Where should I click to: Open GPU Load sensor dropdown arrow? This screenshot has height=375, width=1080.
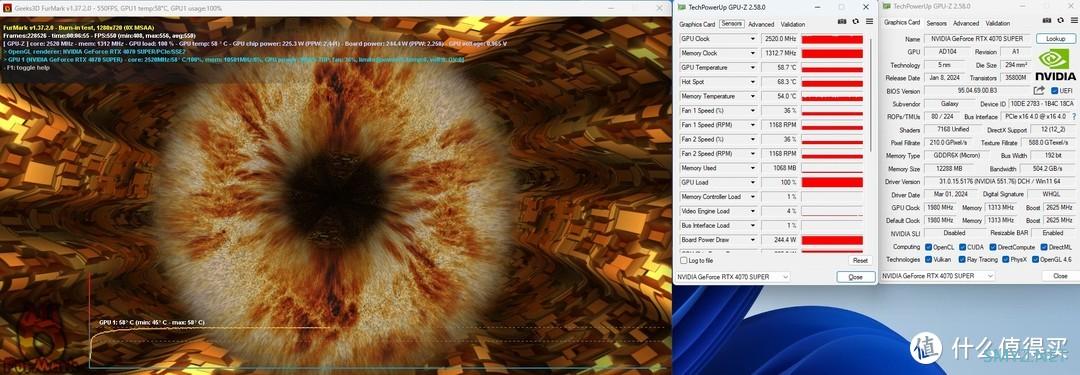(x=753, y=183)
